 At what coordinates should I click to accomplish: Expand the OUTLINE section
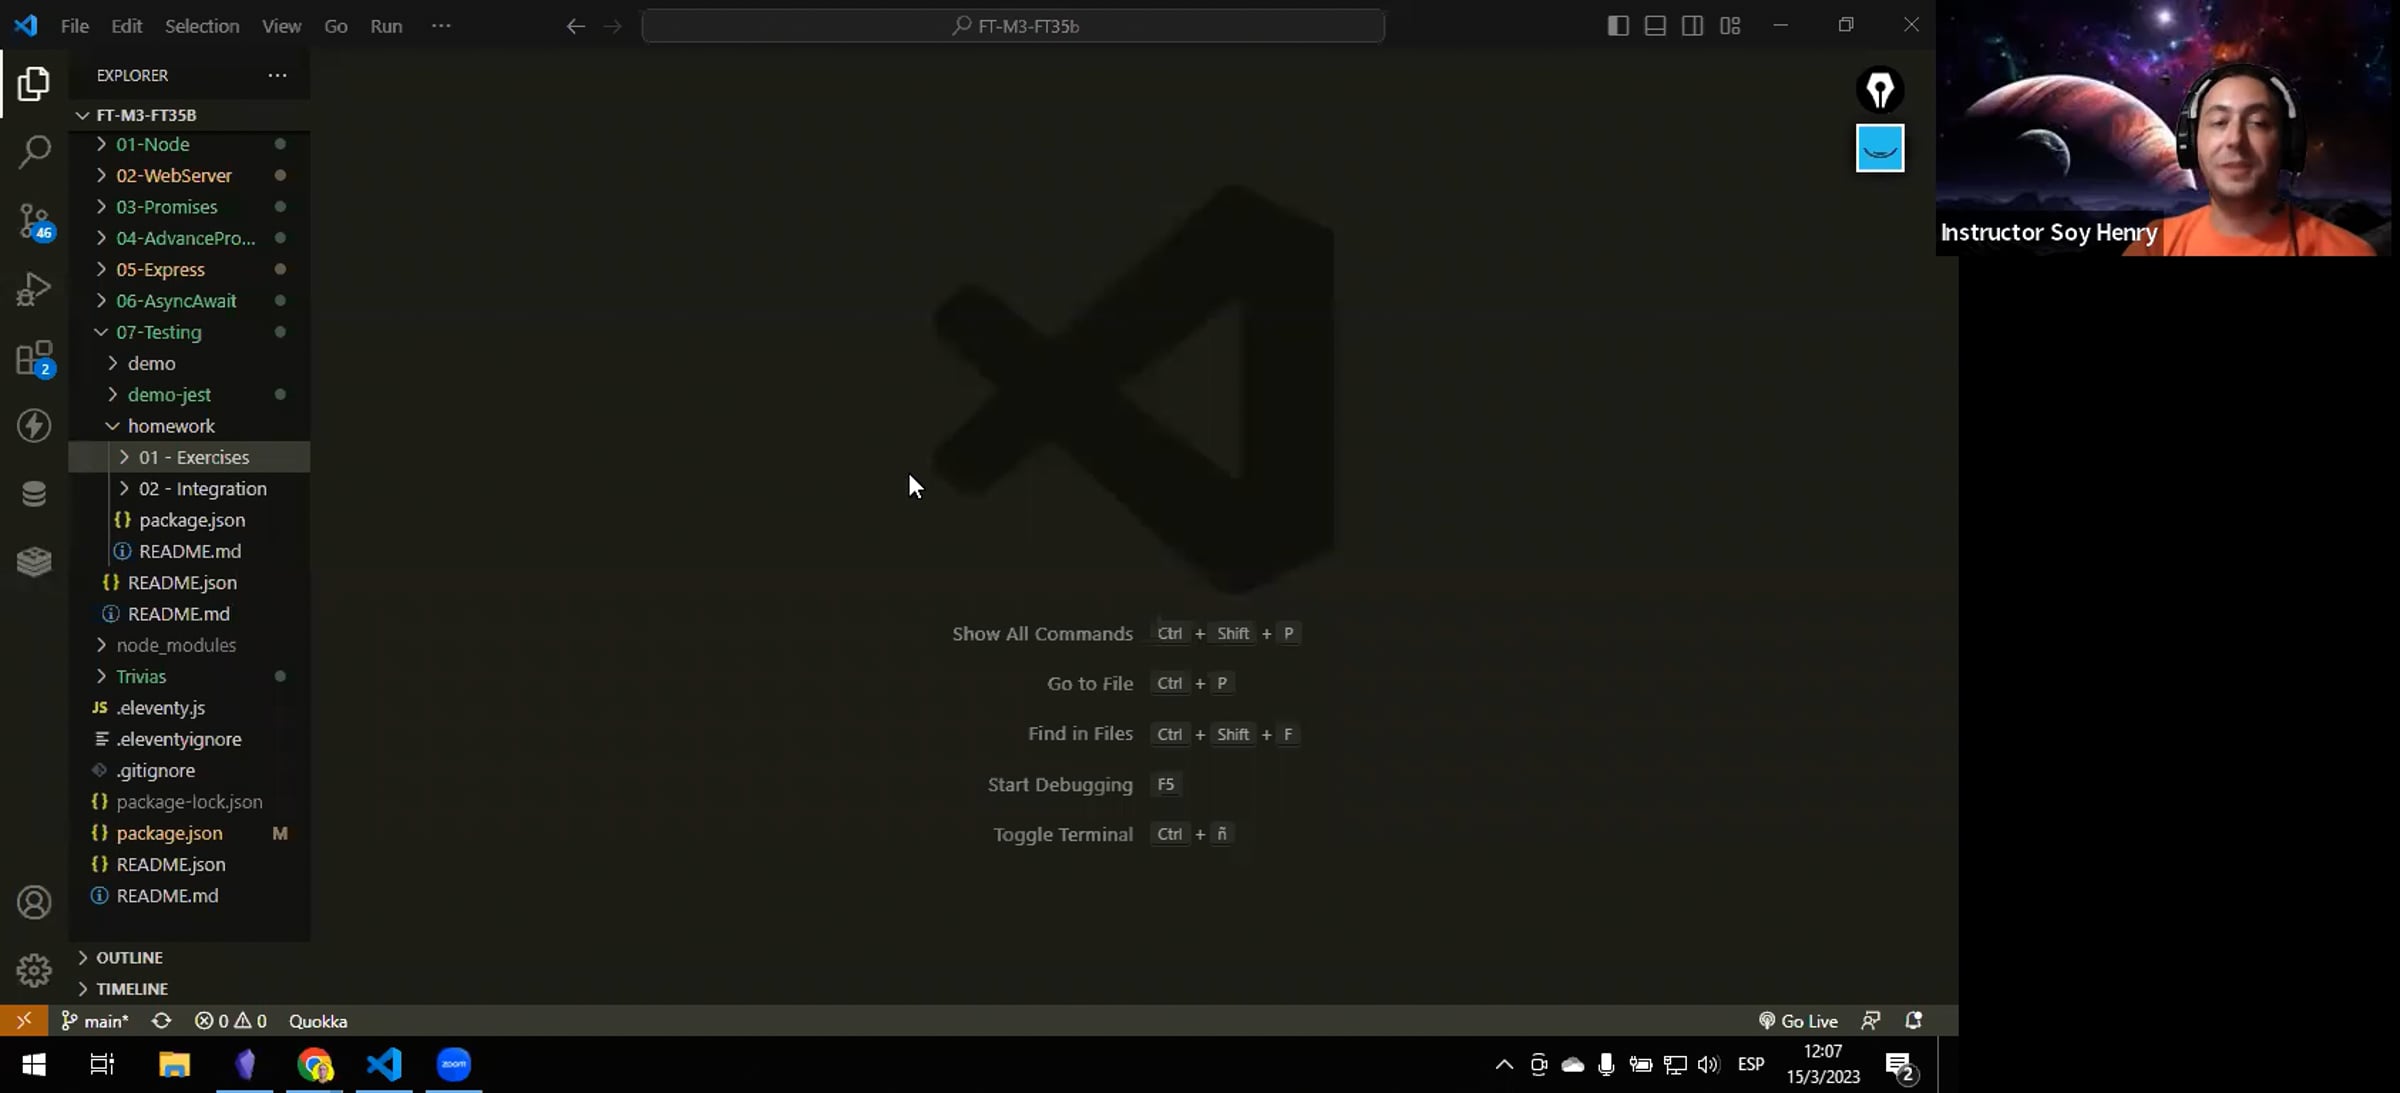129,957
